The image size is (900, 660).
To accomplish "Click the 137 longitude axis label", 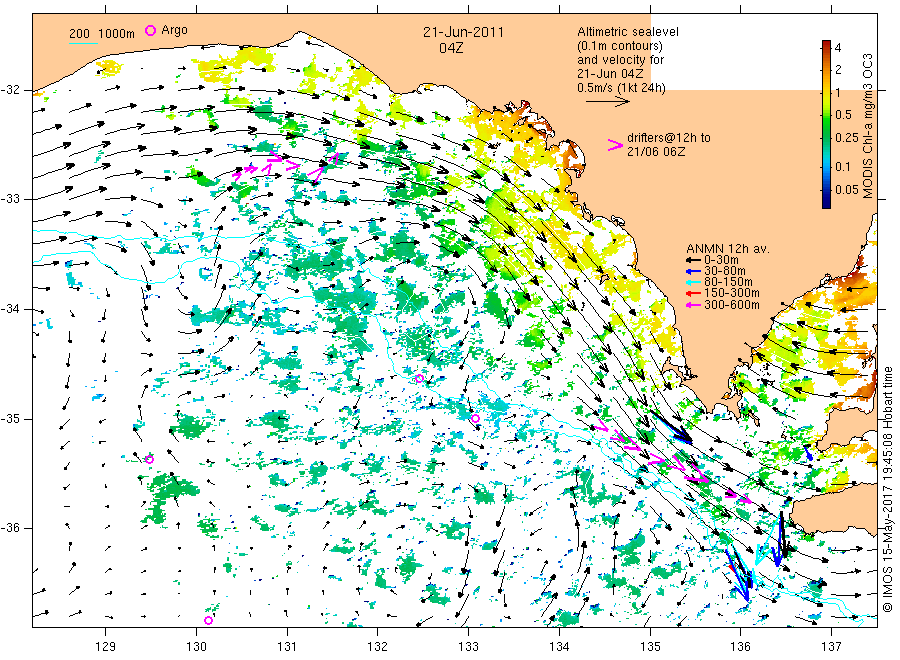I will pyautogui.click(x=831, y=647).
